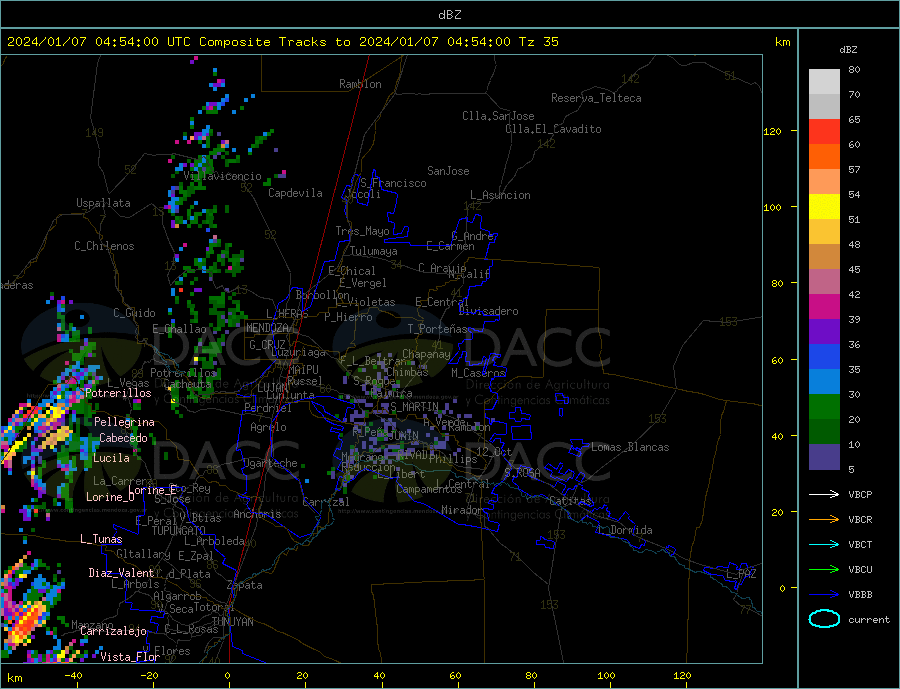This screenshot has width=900, height=689.
Task: Click the 'C_Guido' map label
Action: pos(134,313)
